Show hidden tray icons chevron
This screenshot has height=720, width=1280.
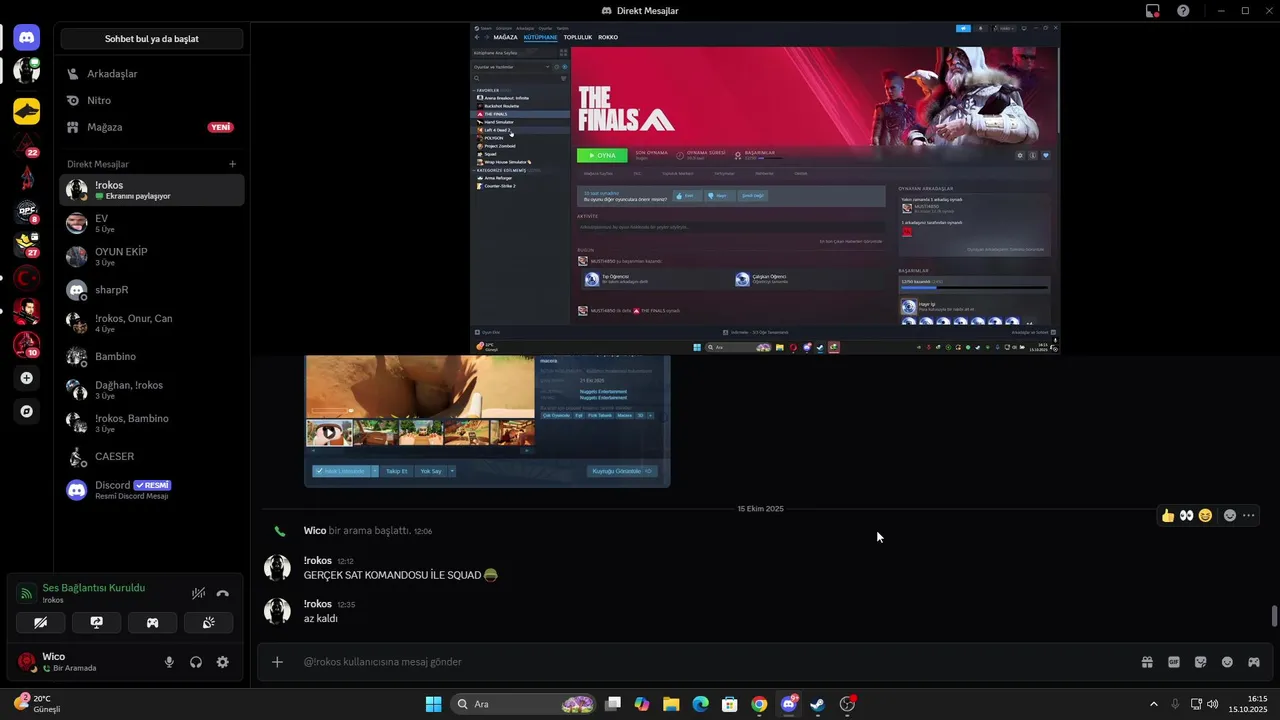[x=1153, y=704]
